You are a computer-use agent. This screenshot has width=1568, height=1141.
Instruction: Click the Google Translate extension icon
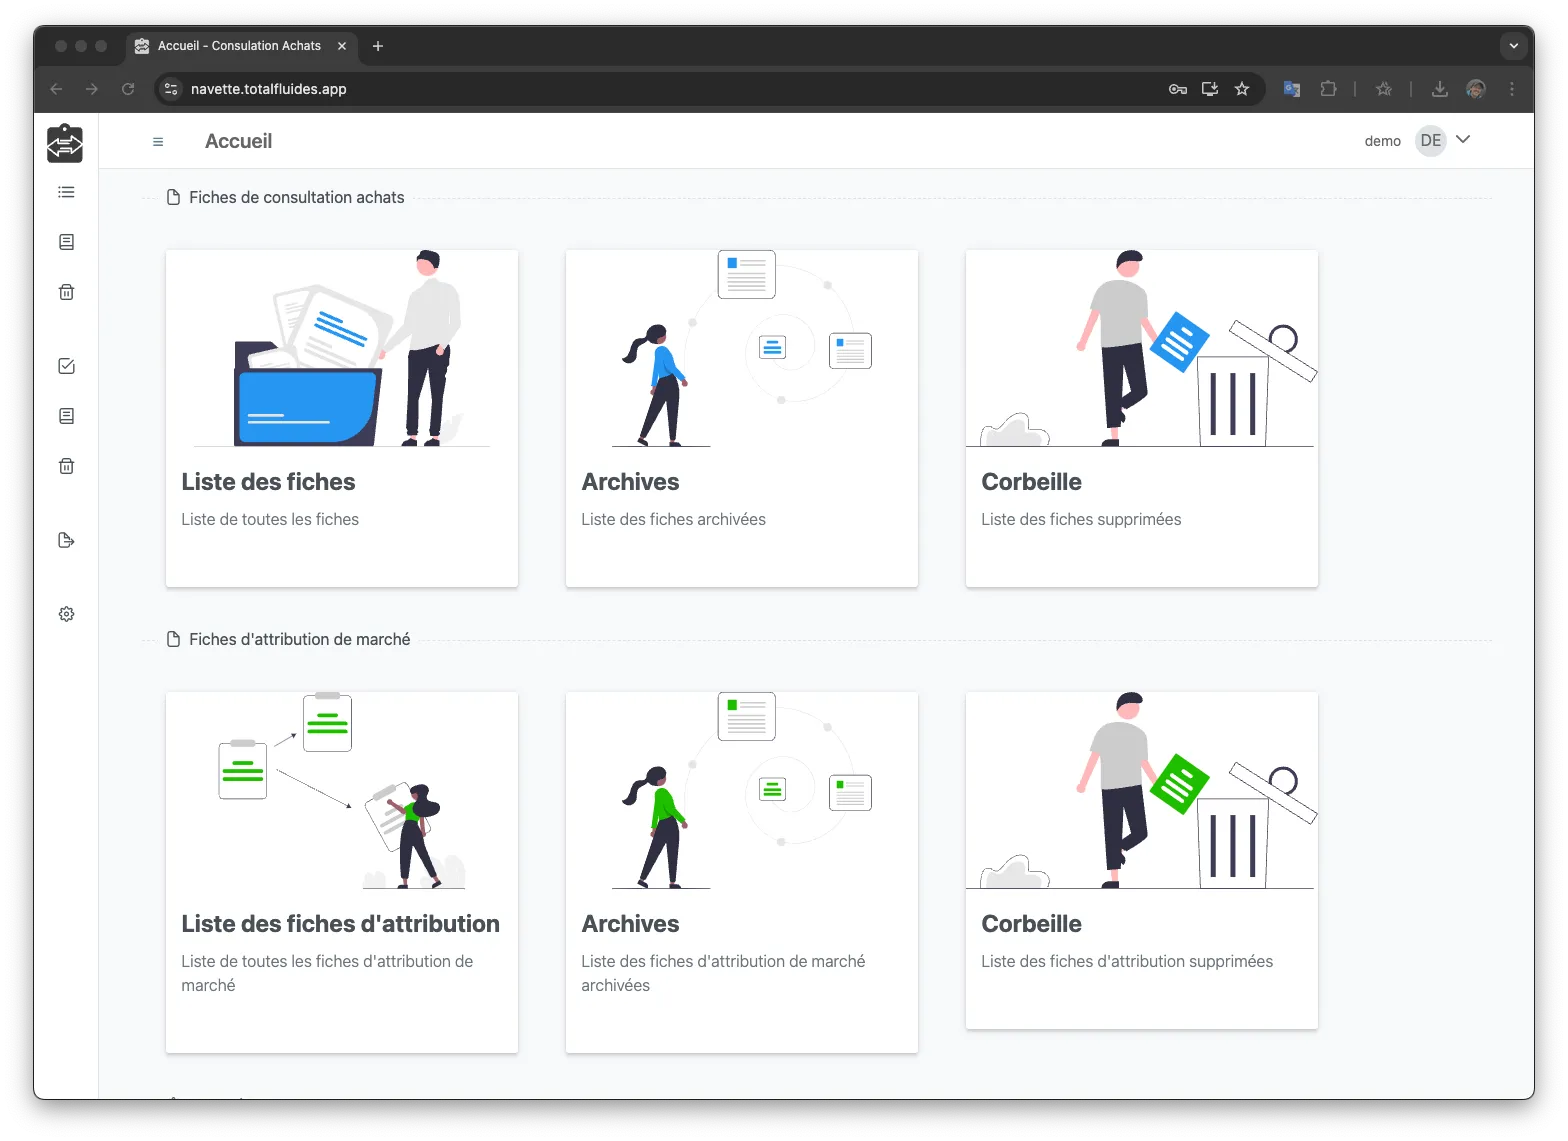pyautogui.click(x=1292, y=89)
